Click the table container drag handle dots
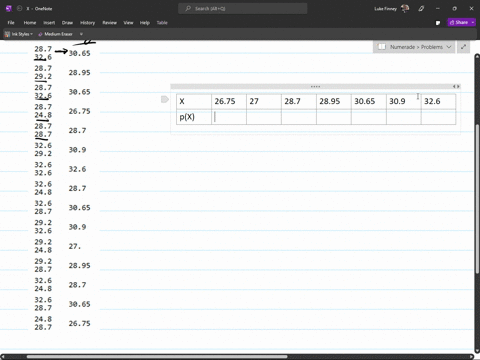 315,86
